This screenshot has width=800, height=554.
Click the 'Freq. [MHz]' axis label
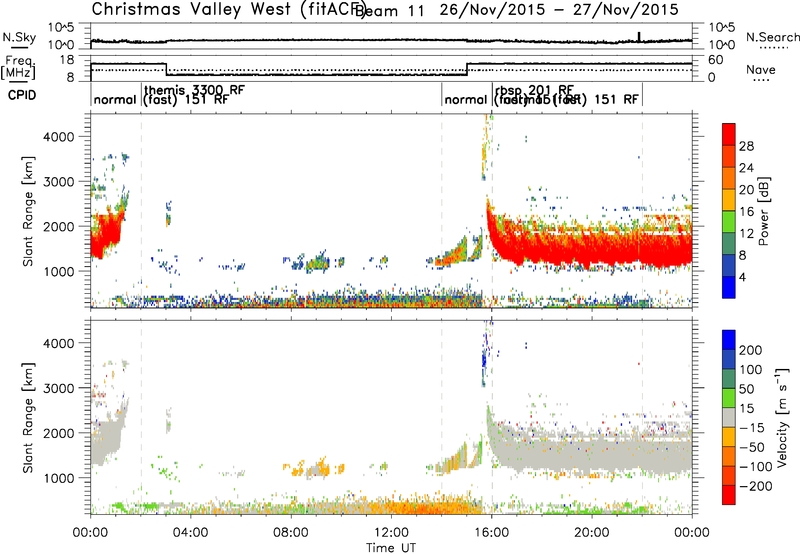click(x=18, y=68)
